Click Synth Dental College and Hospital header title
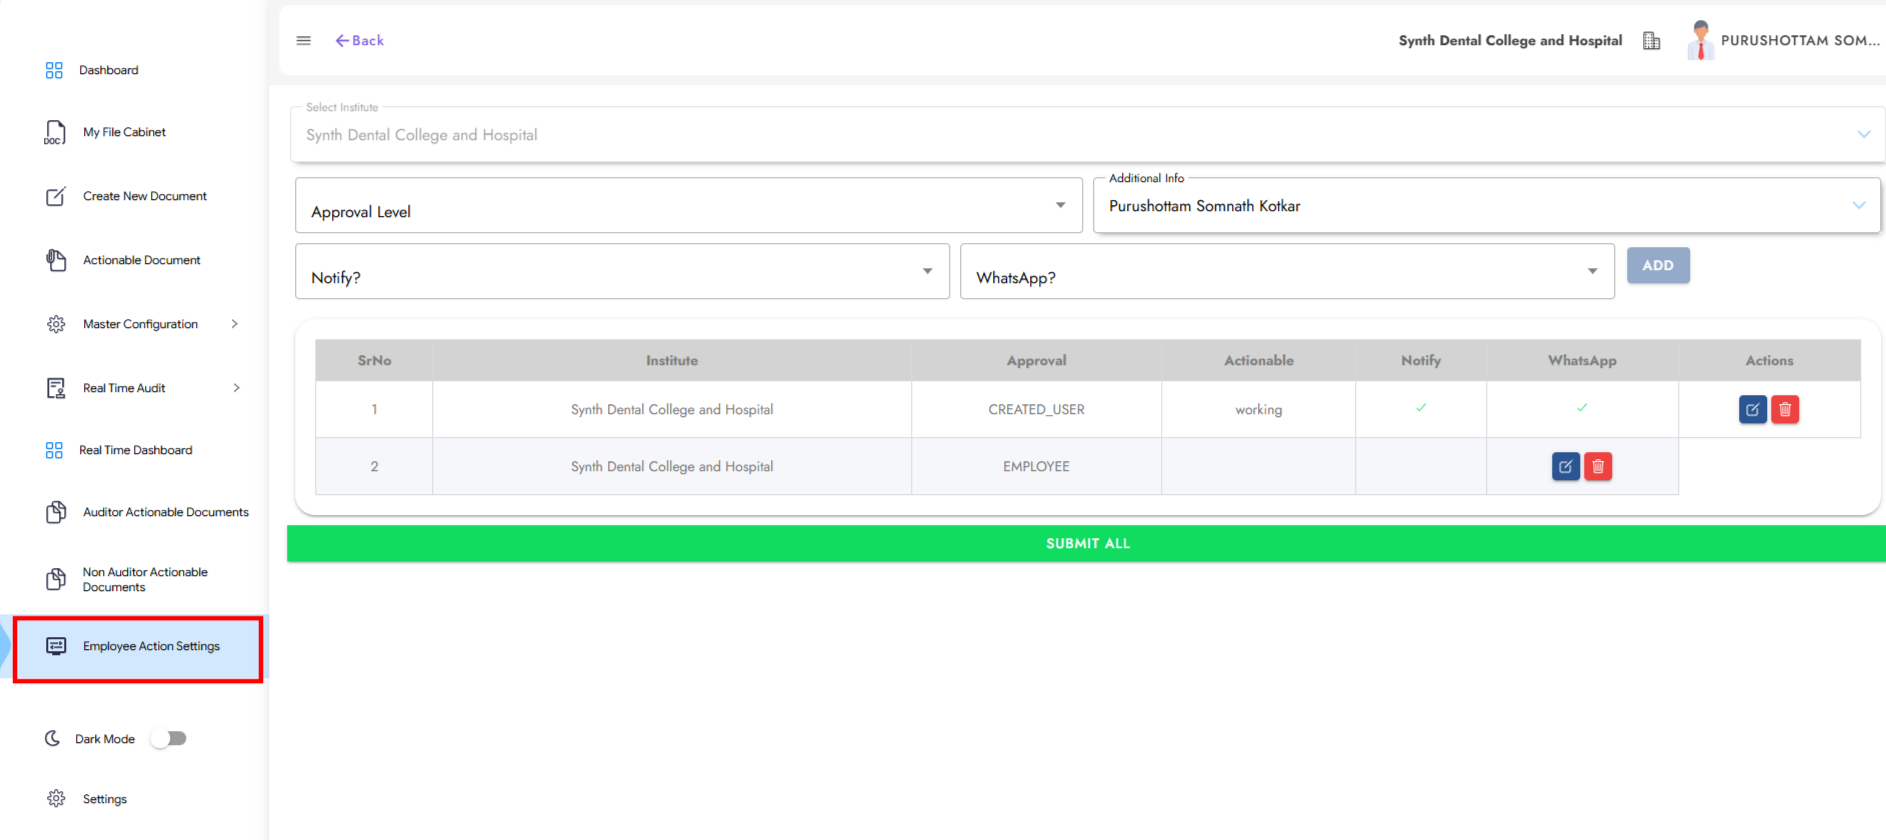1886x840 pixels. (x=1510, y=41)
